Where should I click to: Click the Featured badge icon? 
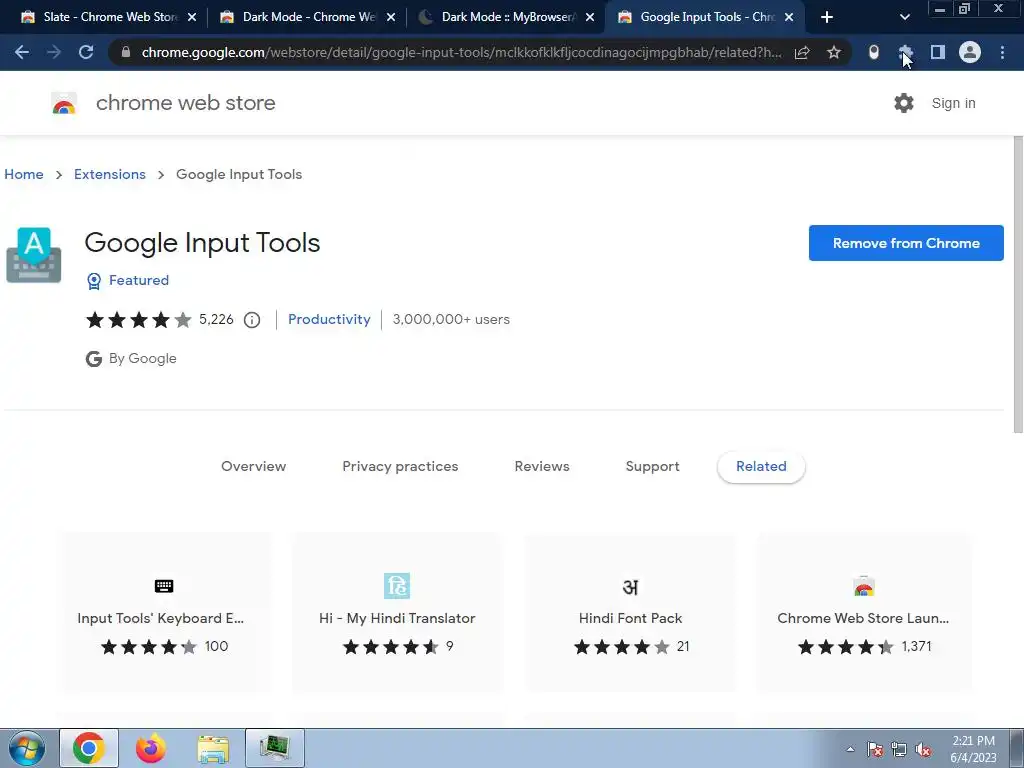pos(94,281)
